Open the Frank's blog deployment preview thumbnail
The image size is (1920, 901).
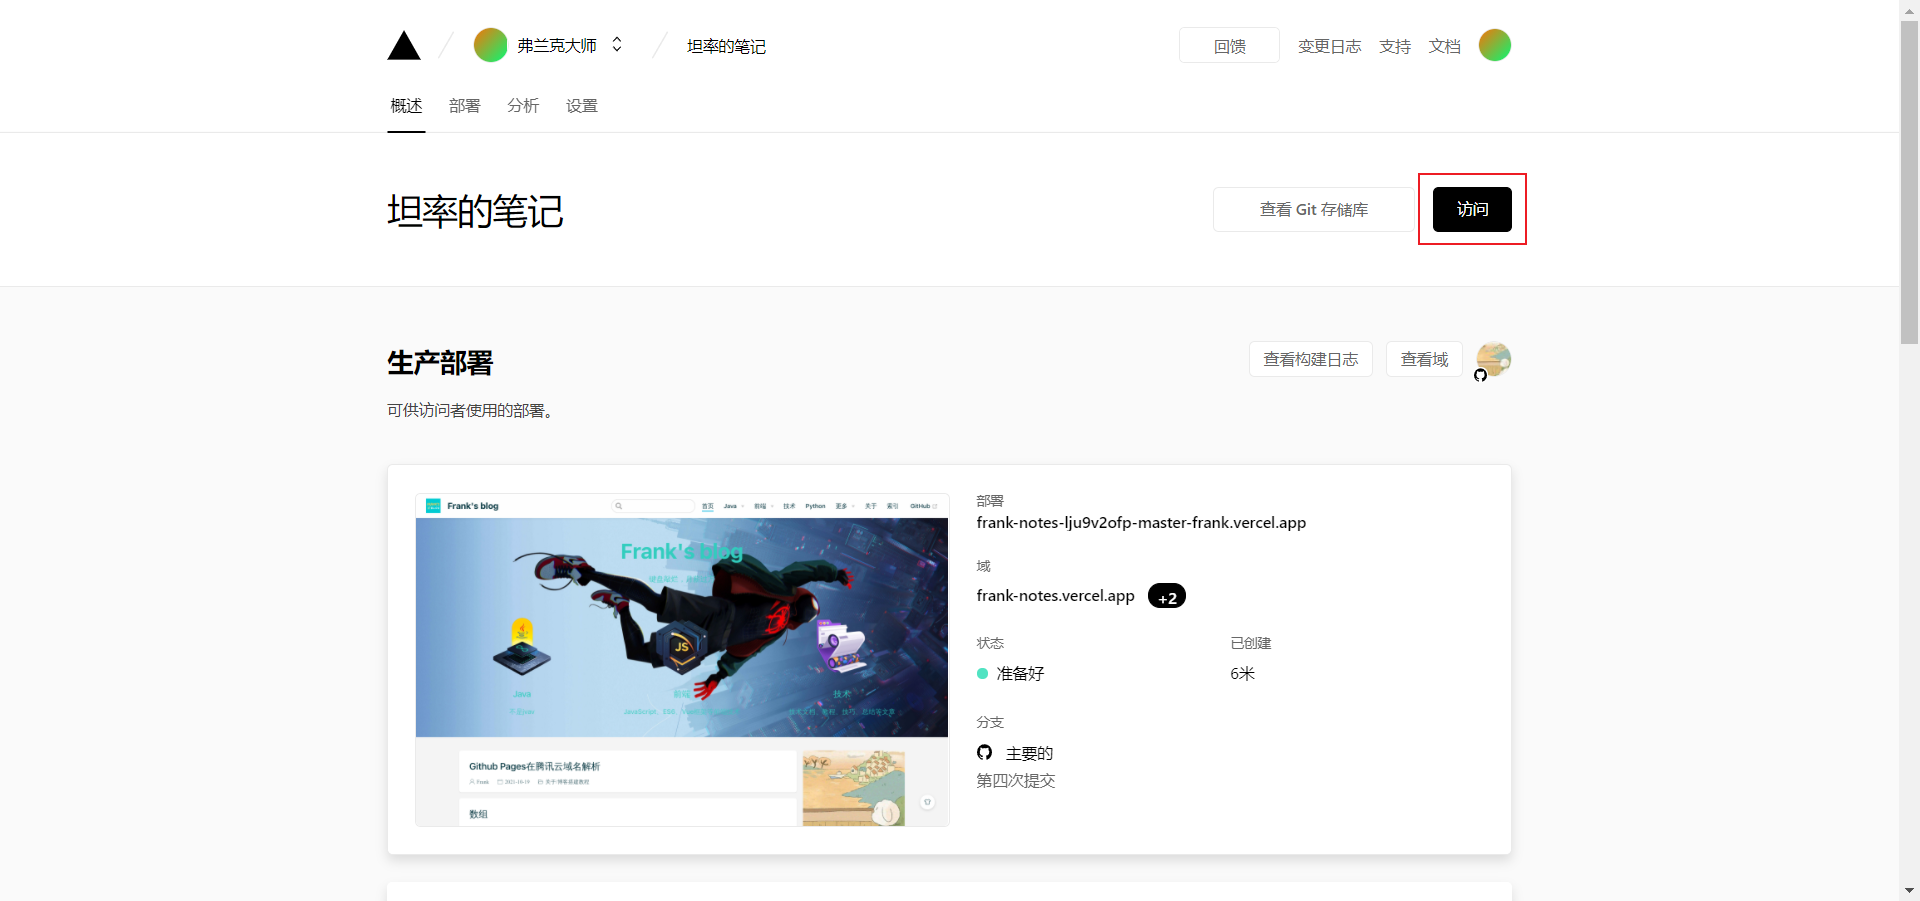(x=682, y=660)
